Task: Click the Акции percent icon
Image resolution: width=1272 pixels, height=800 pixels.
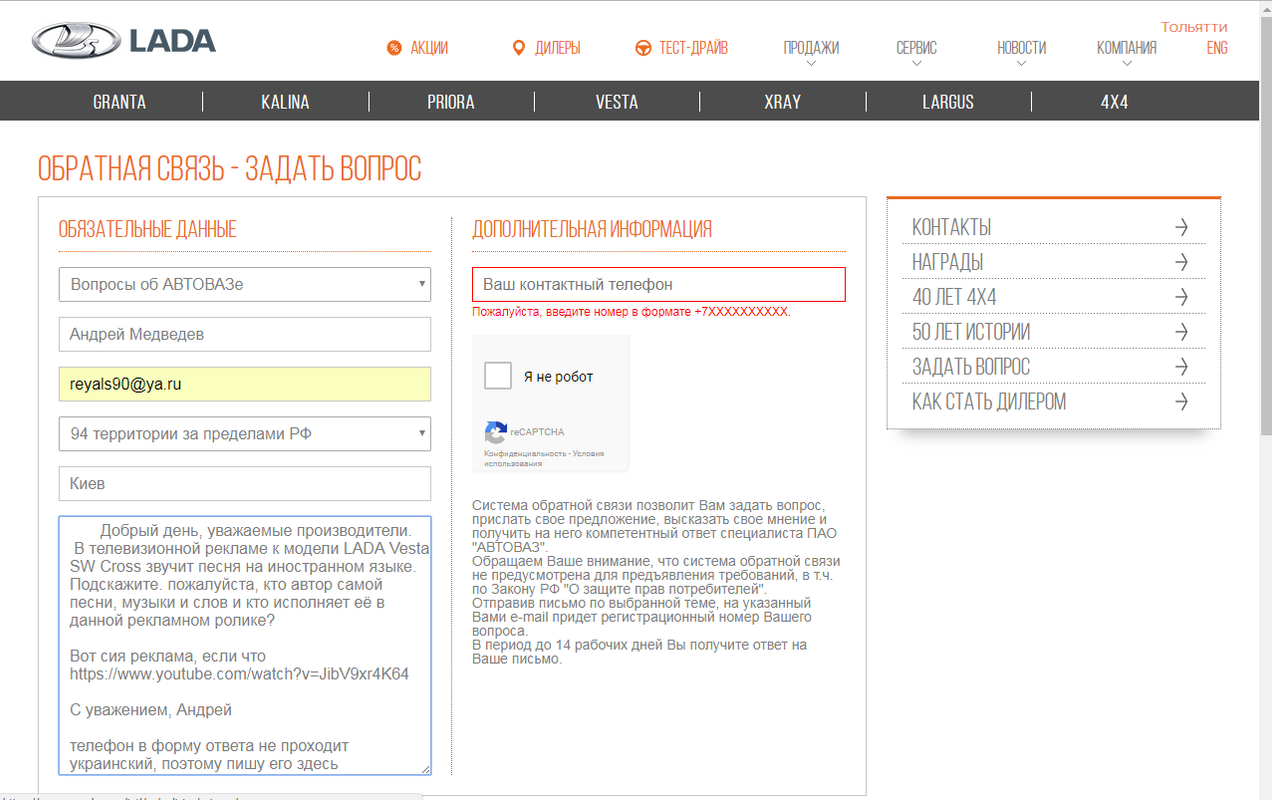Action: tap(394, 48)
